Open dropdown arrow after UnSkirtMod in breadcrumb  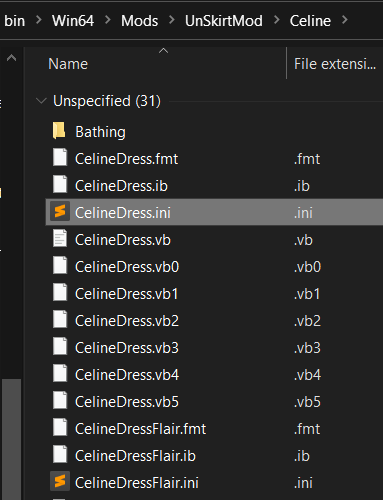(x=276, y=20)
